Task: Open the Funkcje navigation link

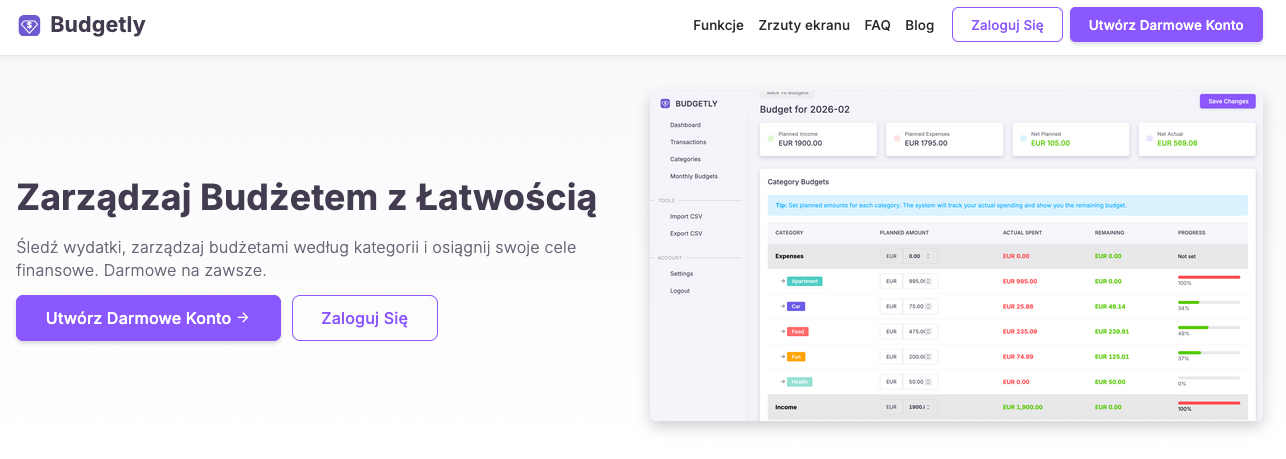Action: [718, 25]
